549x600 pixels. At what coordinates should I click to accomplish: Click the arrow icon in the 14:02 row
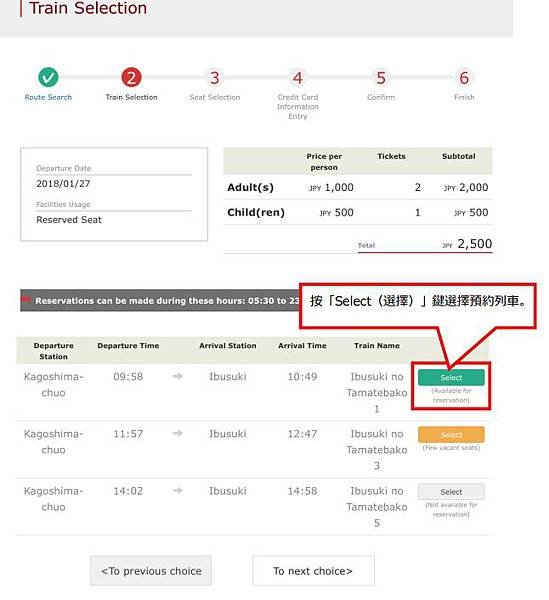coord(178,491)
